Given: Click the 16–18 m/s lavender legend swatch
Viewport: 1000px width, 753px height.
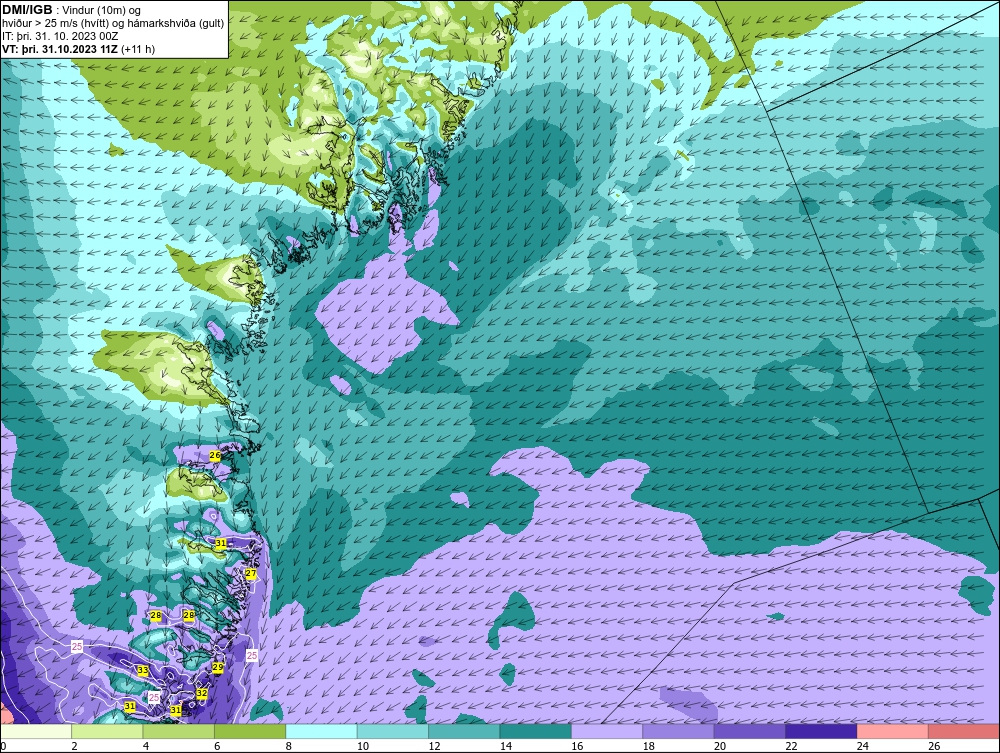Looking at the screenshot, I should (x=607, y=731).
